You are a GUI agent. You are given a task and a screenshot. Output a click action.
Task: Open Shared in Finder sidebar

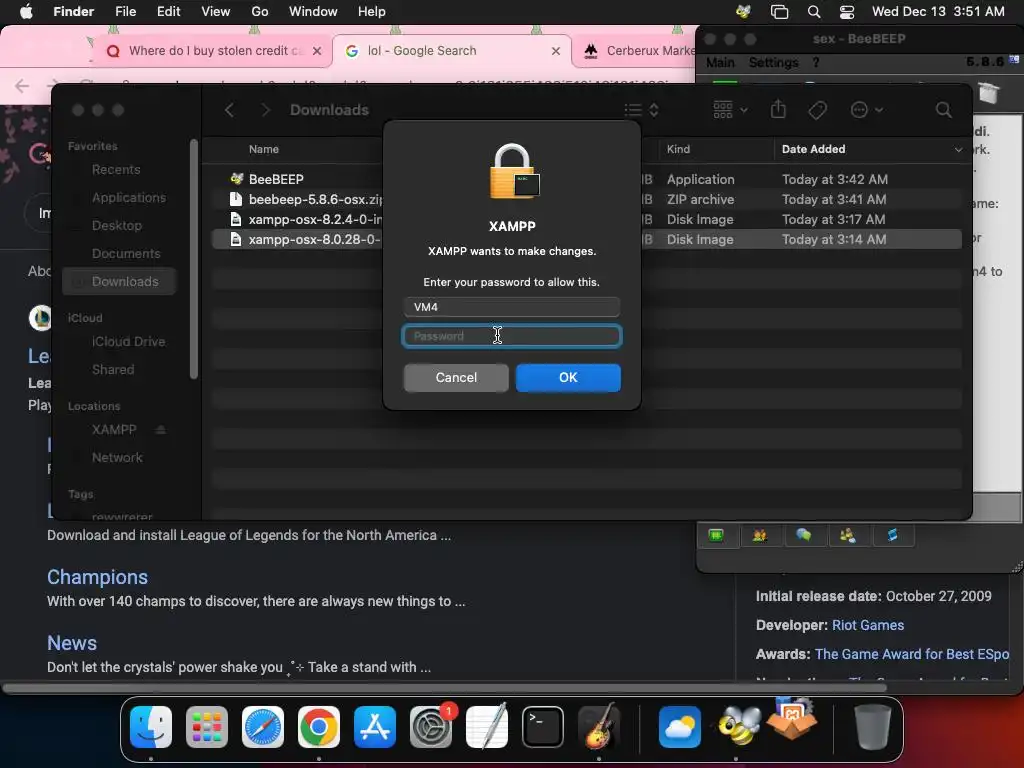tap(112, 370)
